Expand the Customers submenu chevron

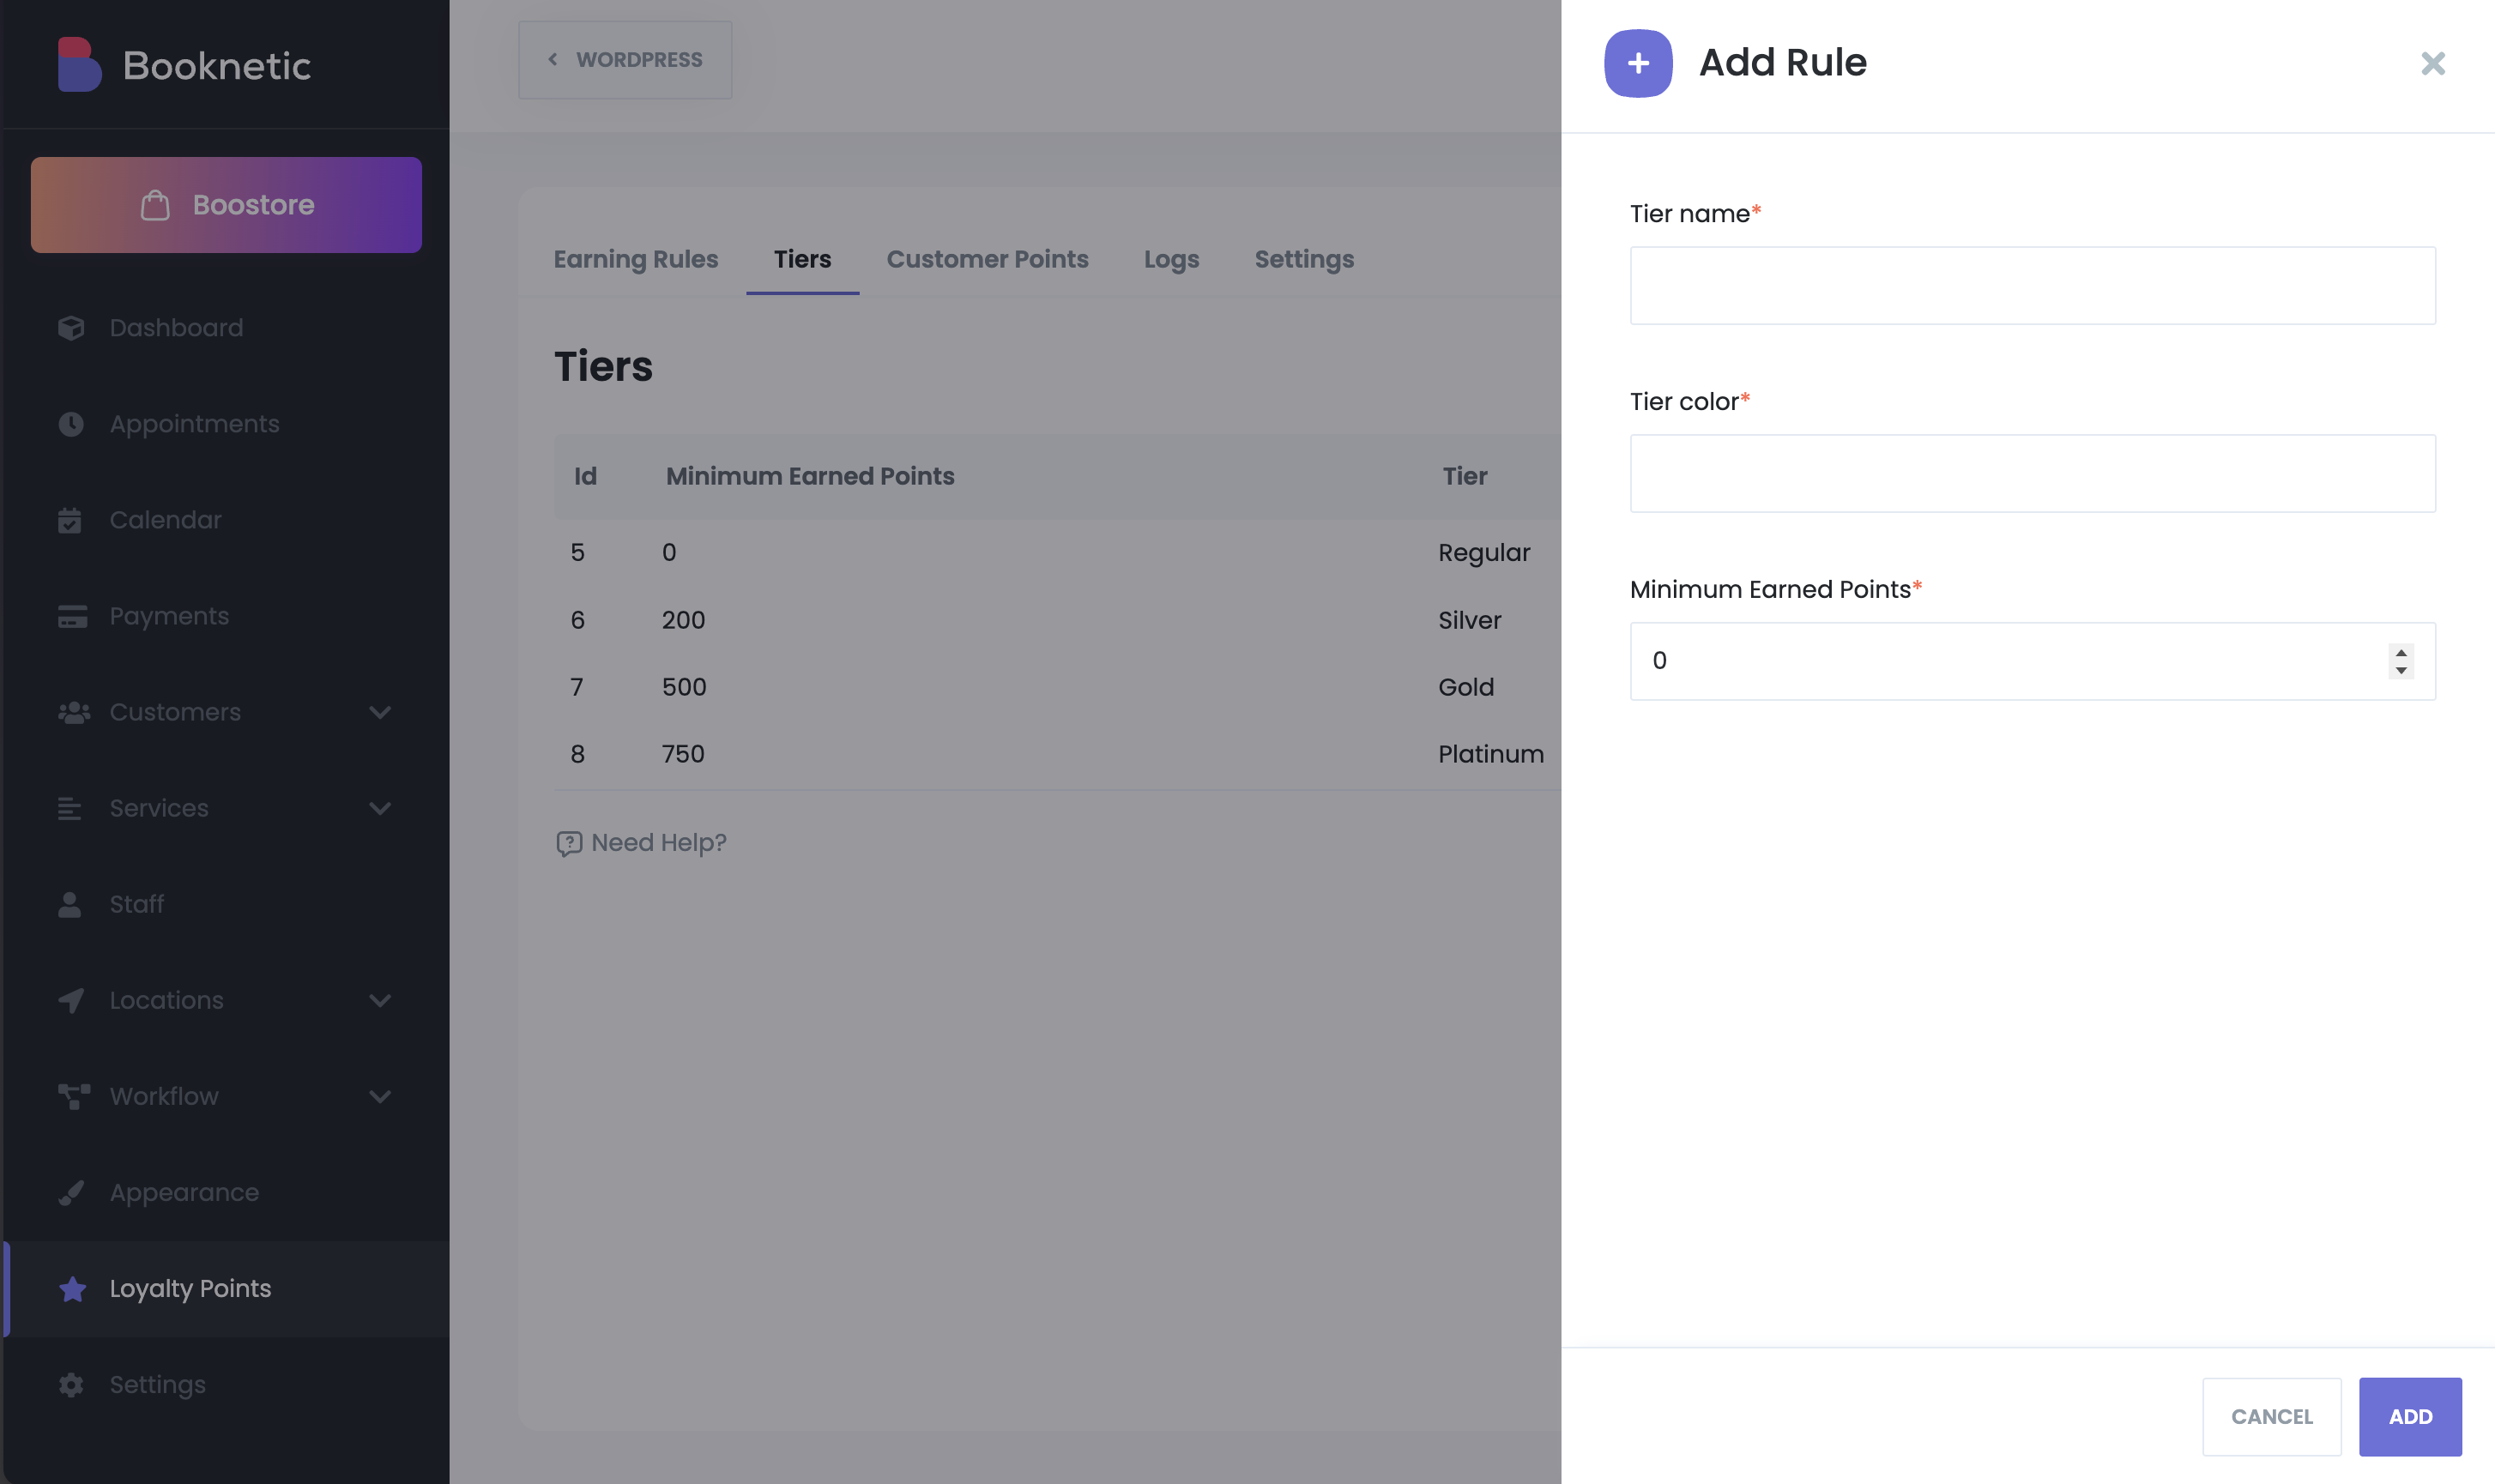tap(380, 712)
